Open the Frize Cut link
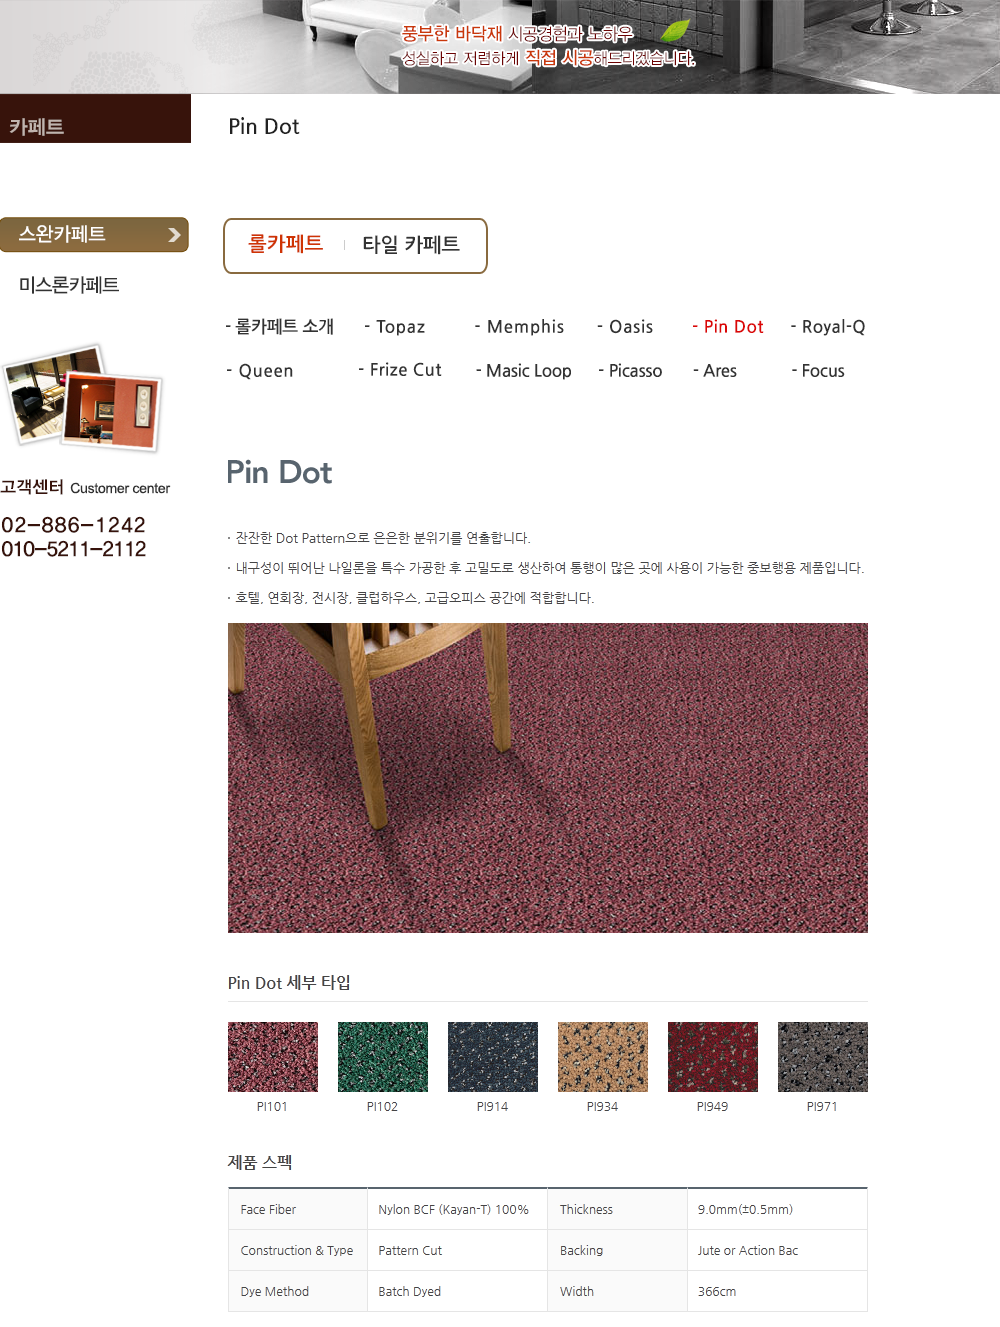Viewport: 1000px width, 1327px height. (x=400, y=370)
